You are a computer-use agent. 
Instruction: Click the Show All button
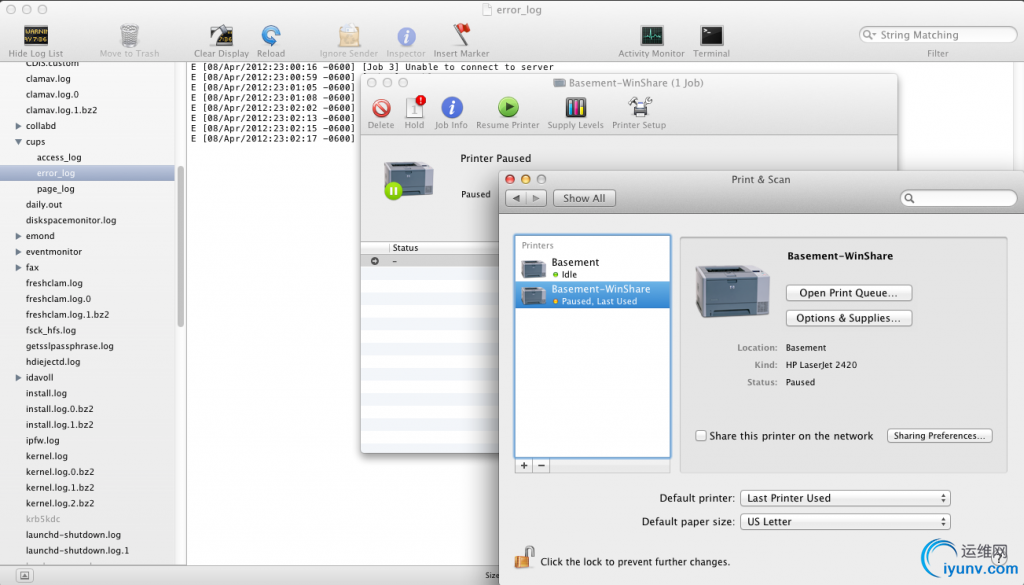point(584,198)
